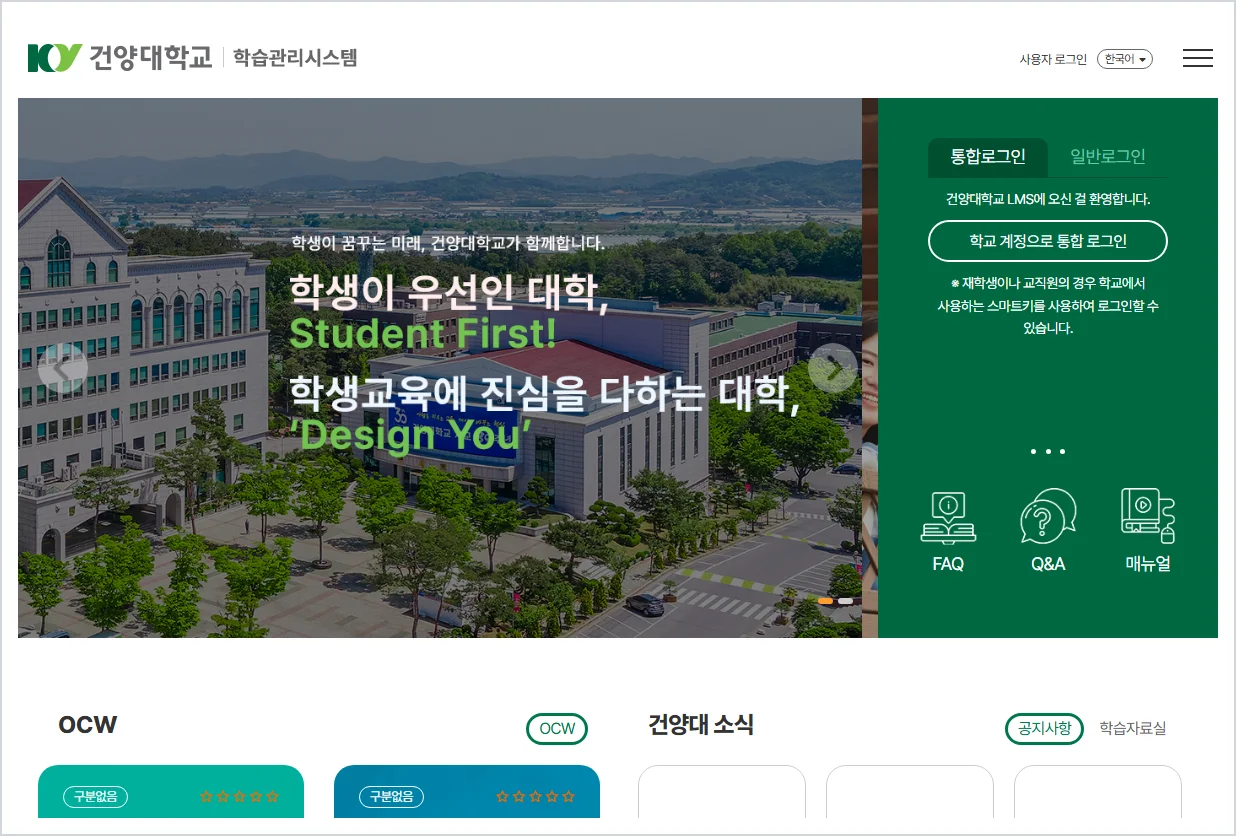1236x836 pixels.
Task: Go to previous banner slide arrow
Action: click(x=62, y=369)
